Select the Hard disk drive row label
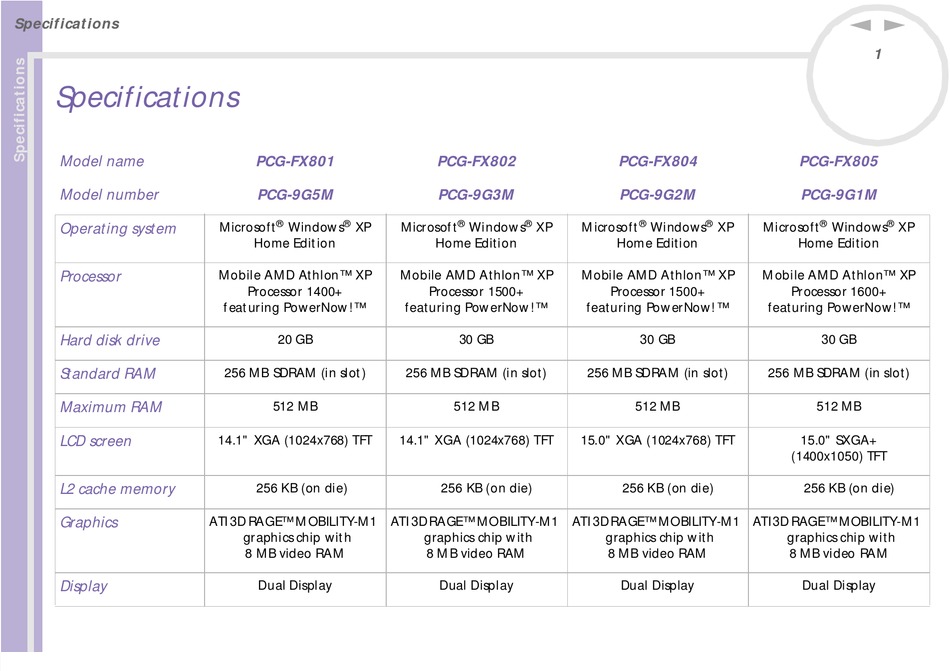950x671 pixels. [110, 340]
